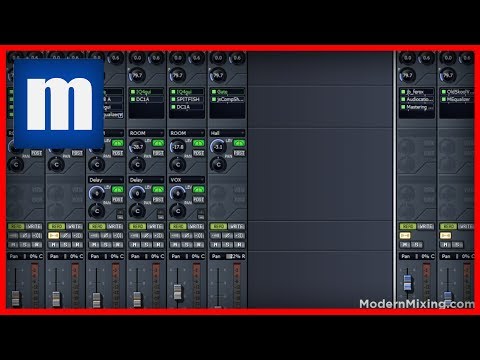Disable the green Hall send enable button
This screenshot has width=480, height=360.
(x=239, y=143)
